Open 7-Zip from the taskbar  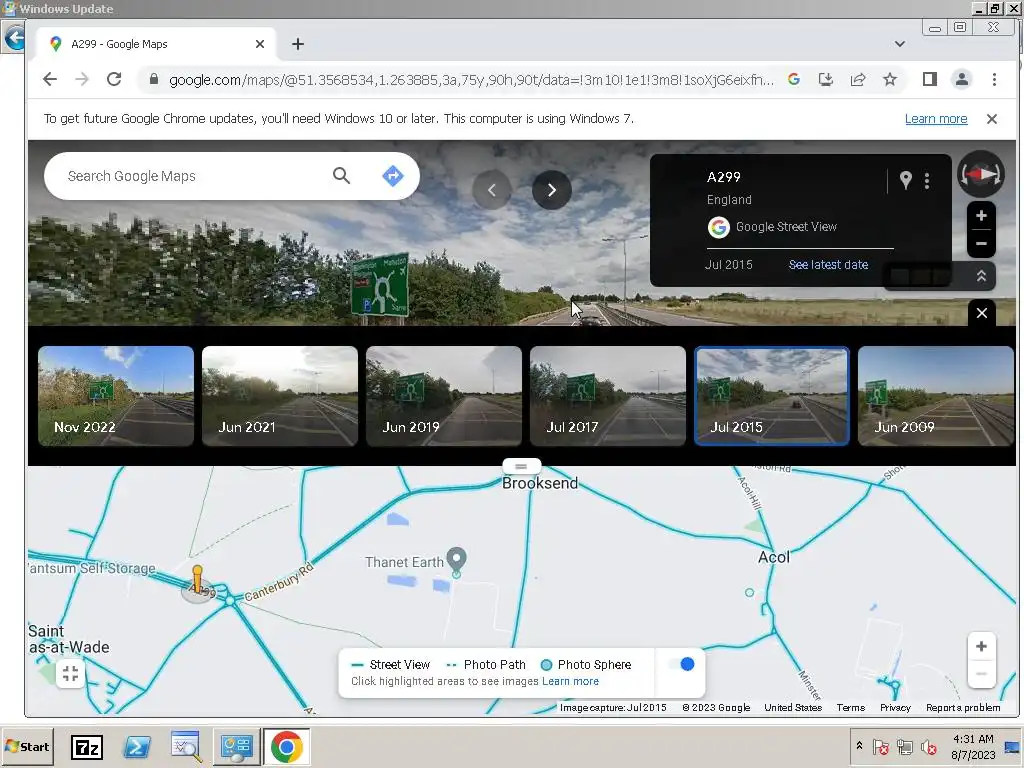pyautogui.click(x=87, y=746)
